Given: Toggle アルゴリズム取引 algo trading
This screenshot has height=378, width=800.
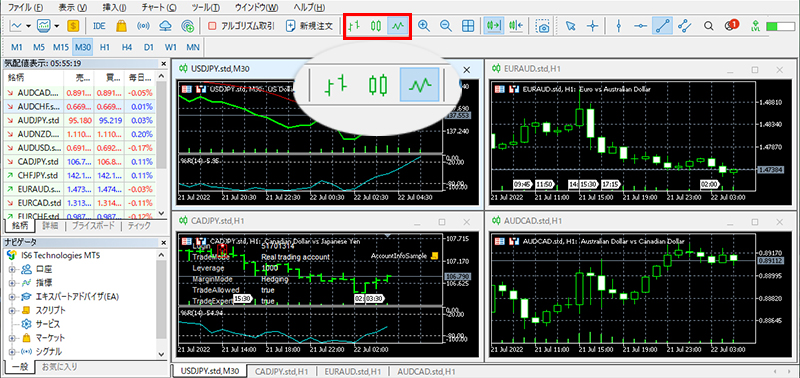Looking at the screenshot, I should click(x=241, y=26).
